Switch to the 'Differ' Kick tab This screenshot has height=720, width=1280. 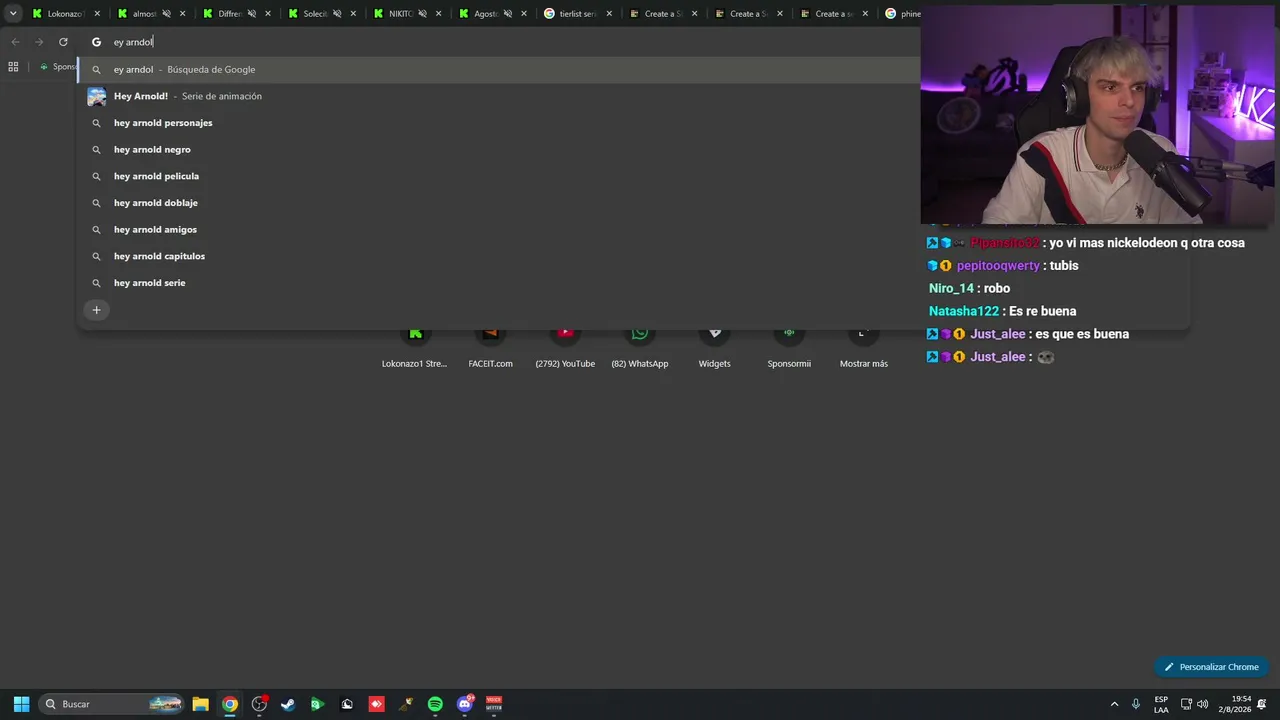pos(236,14)
